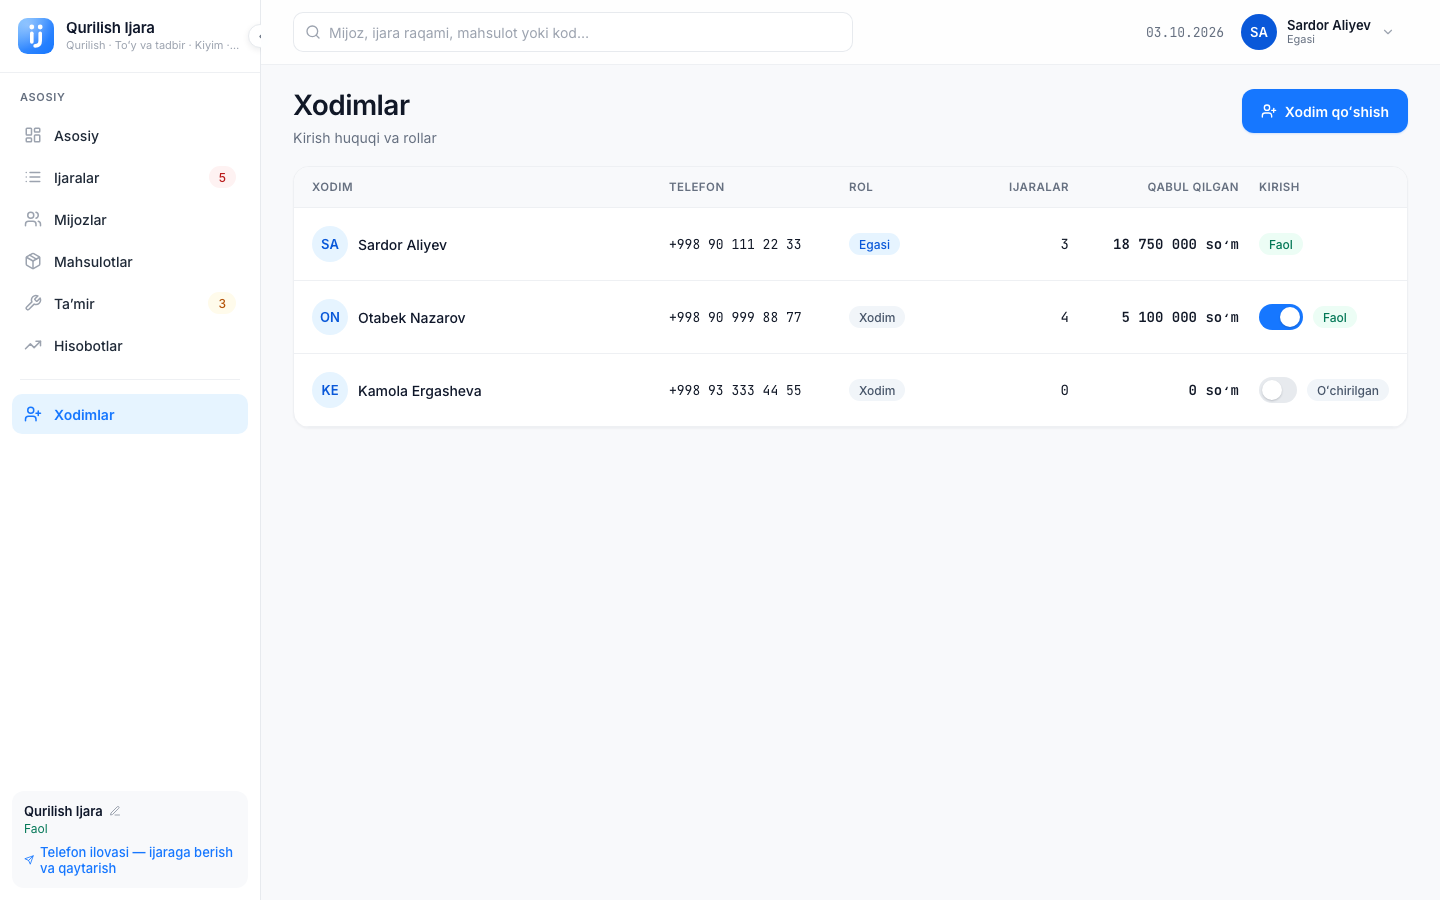This screenshot has height=900, width=1440.
Task: Click the Xodim qo'shish button
Action: point(1325,111)
